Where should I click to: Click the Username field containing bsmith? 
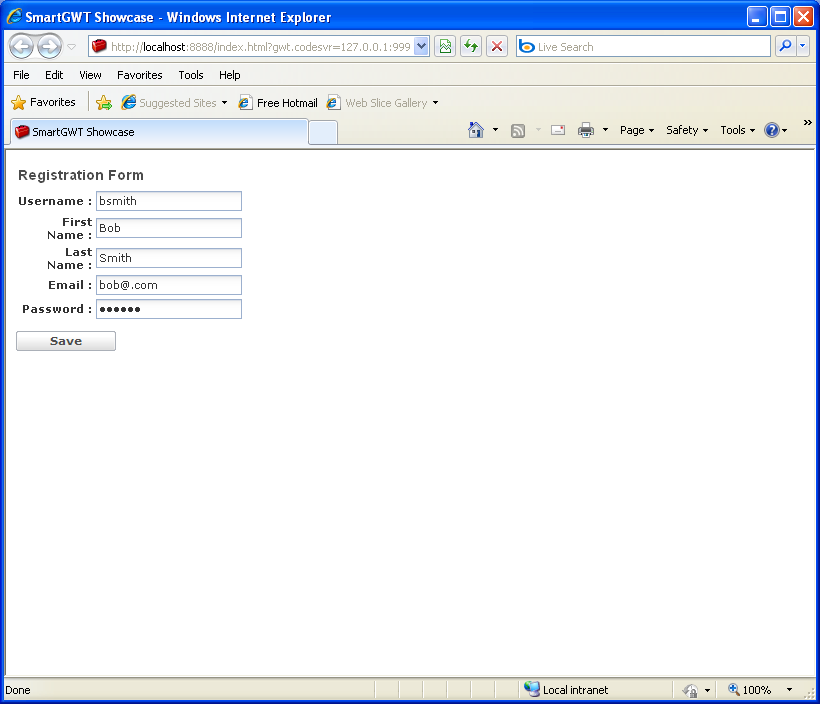point(169,201)
